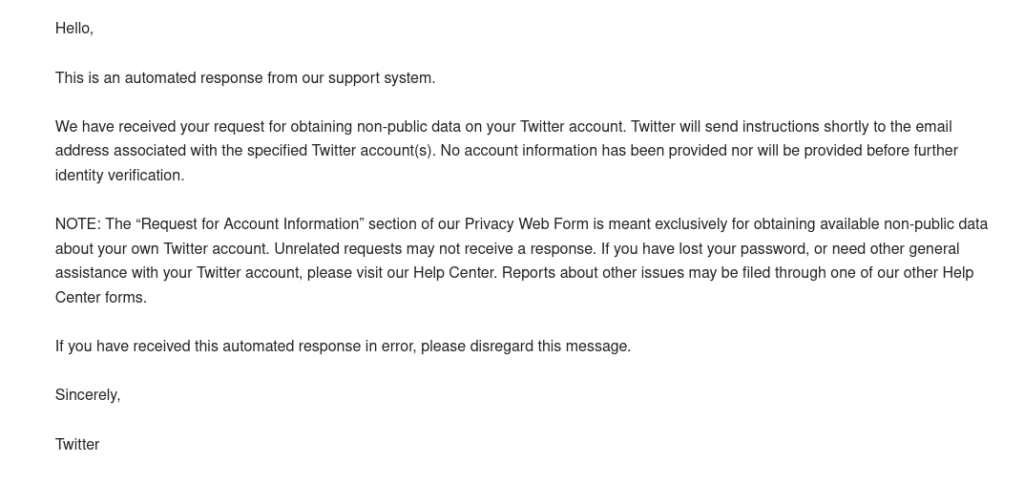Click the word "Sincerely,"
This screenshot has width=1024, height=484.
tap(88, 395)
